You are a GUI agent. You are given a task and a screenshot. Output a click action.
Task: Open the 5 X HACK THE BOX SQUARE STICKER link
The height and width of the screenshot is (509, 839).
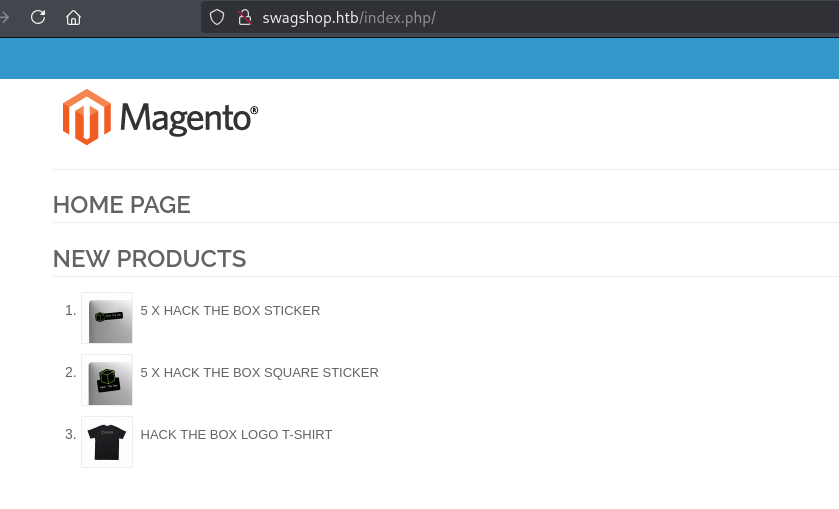[x=260, y=373]
